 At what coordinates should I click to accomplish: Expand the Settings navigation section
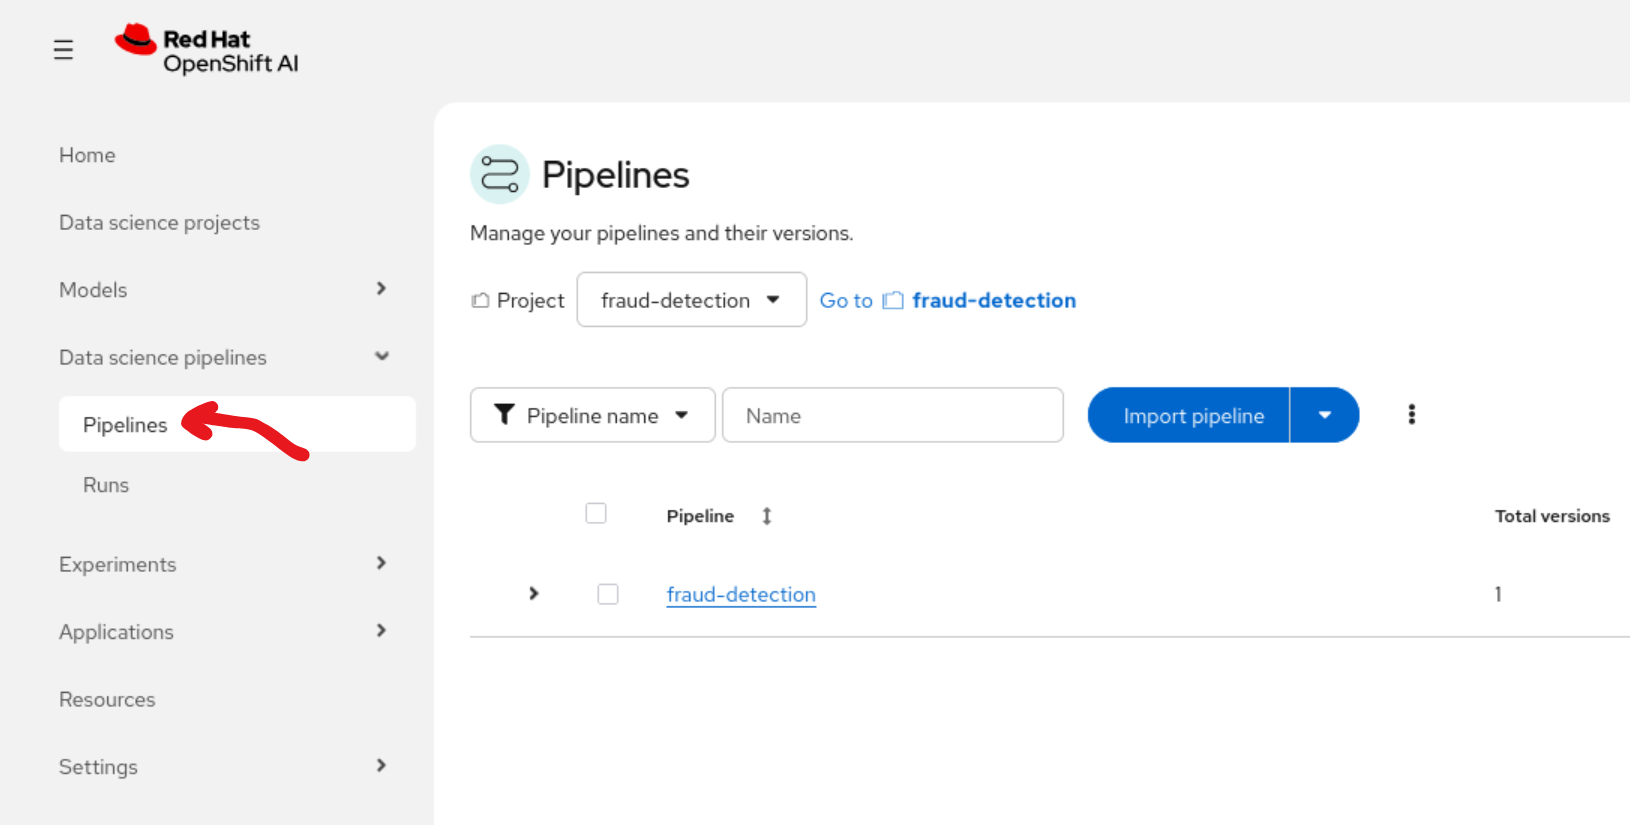tap(381, 765)
